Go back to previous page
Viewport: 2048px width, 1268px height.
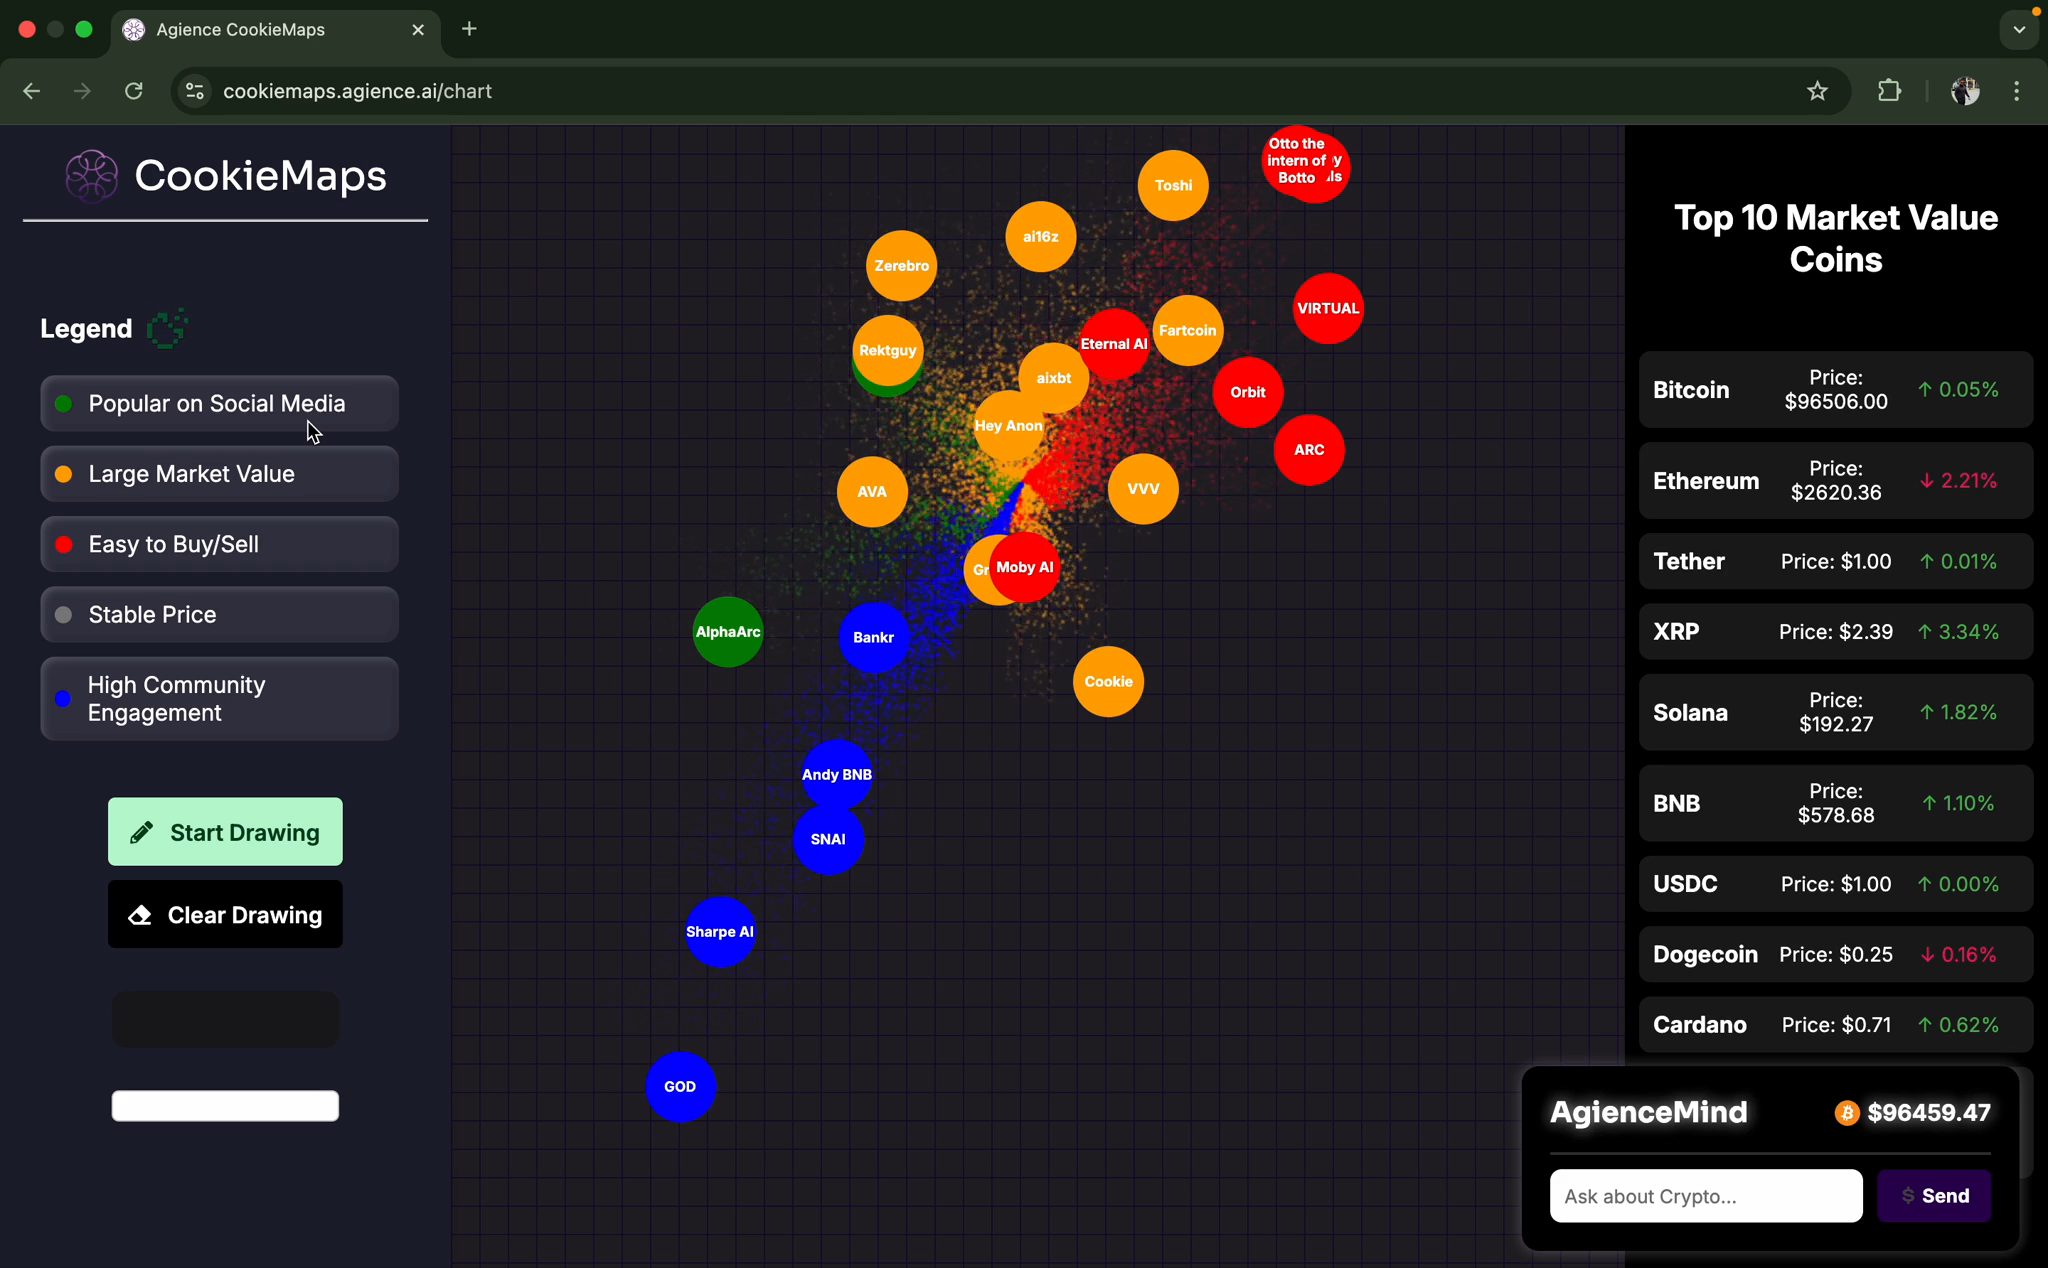32,91
